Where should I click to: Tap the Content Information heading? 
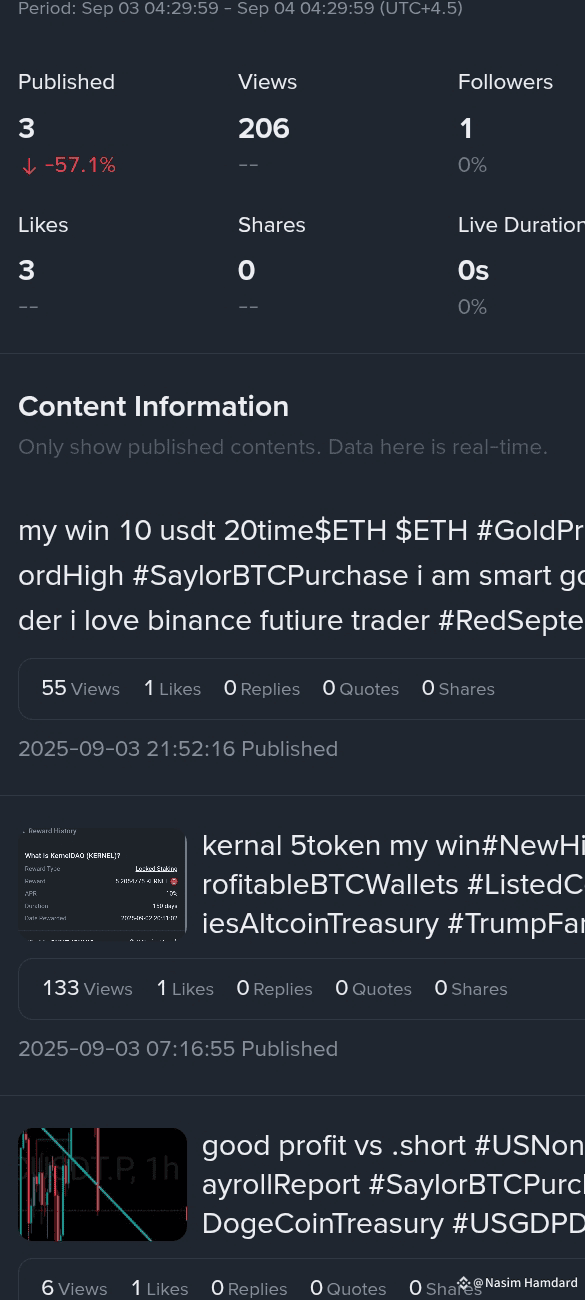tap(153, 406)
